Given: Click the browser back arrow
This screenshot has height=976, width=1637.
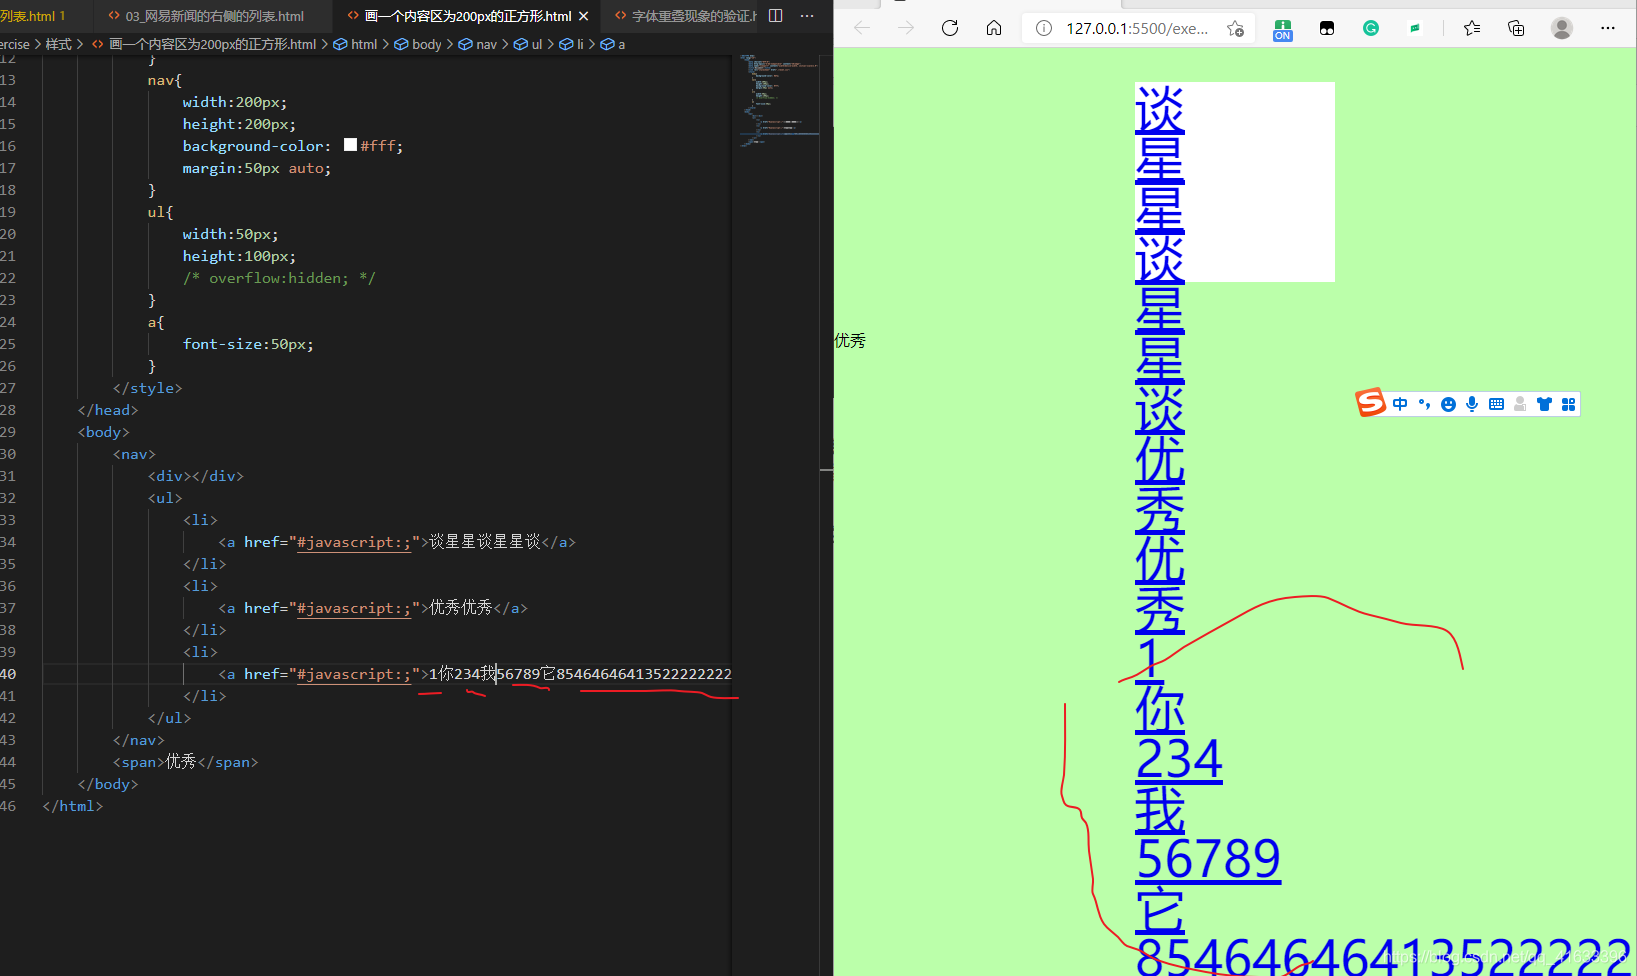Looking at the screenshot, I should pyautogui.click(x=862, y=28).
